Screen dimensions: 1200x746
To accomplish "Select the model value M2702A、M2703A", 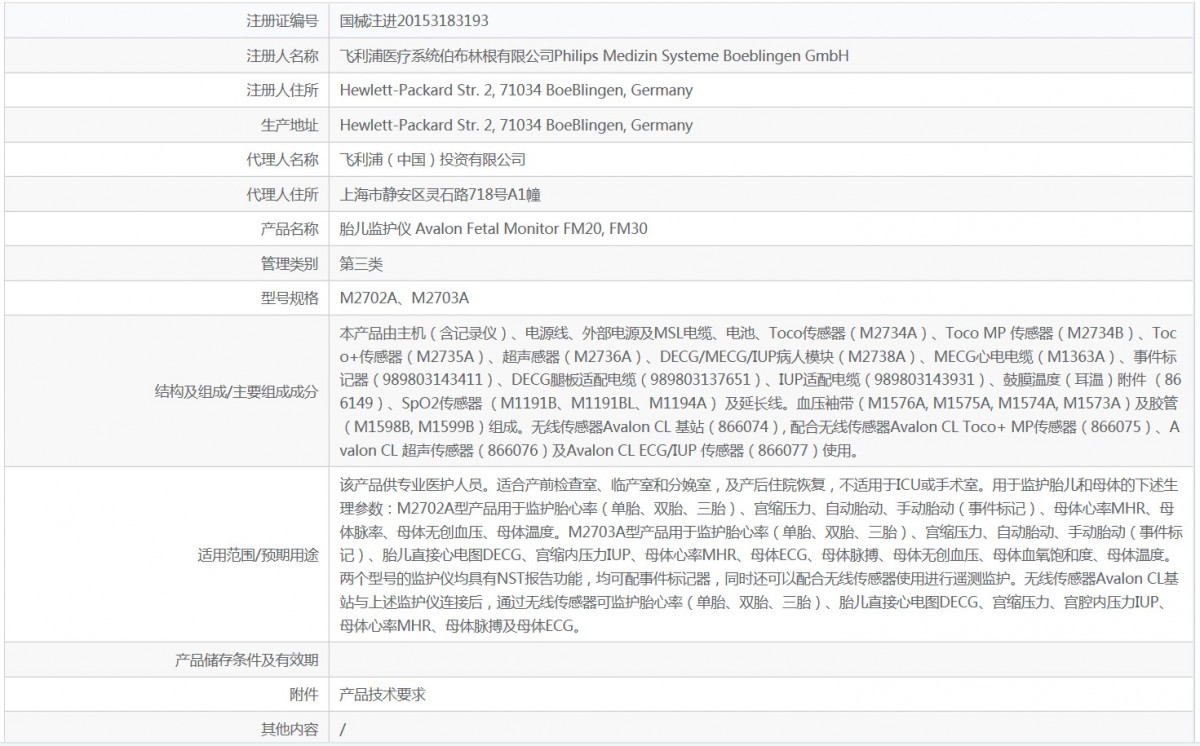I will [404, 298].
